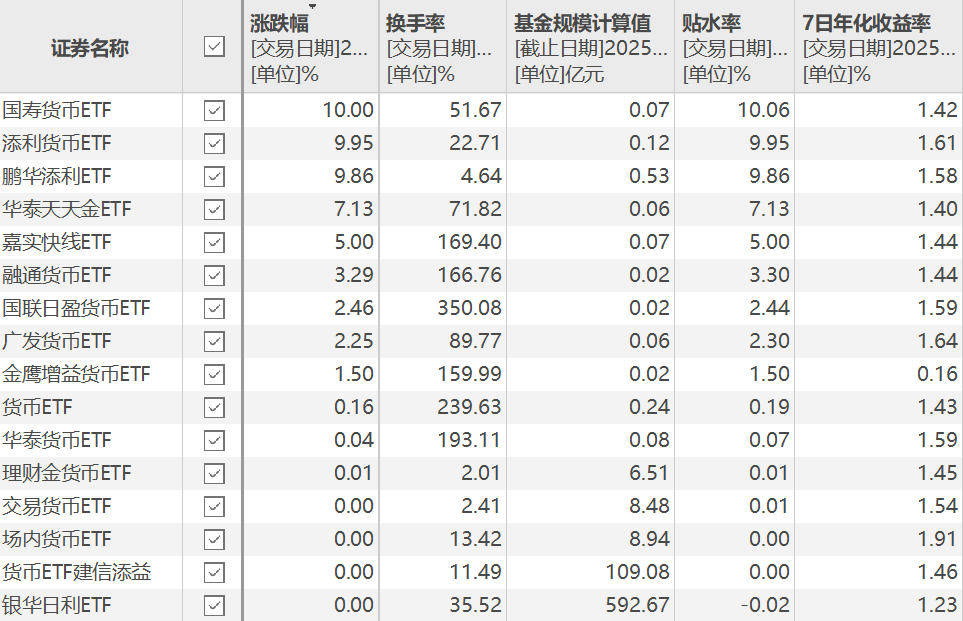The width and height of the screenshot is (963, 621).
Task: Uncheck the 货币ETF建信添益 row checkbox
Action: [x=214, y=572]
